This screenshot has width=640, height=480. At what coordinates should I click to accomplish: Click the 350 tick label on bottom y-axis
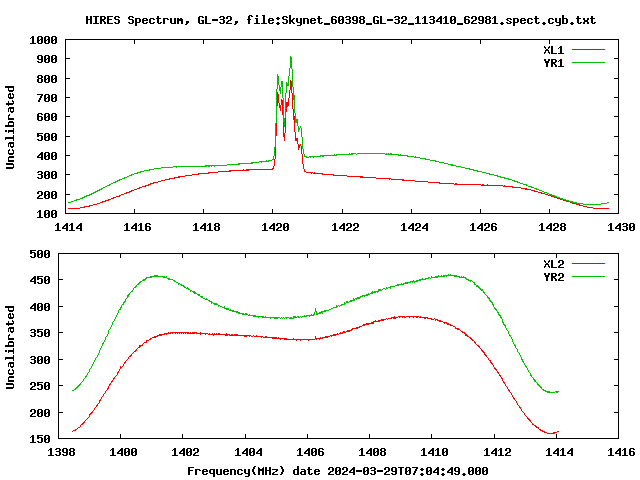click(40, 333)
